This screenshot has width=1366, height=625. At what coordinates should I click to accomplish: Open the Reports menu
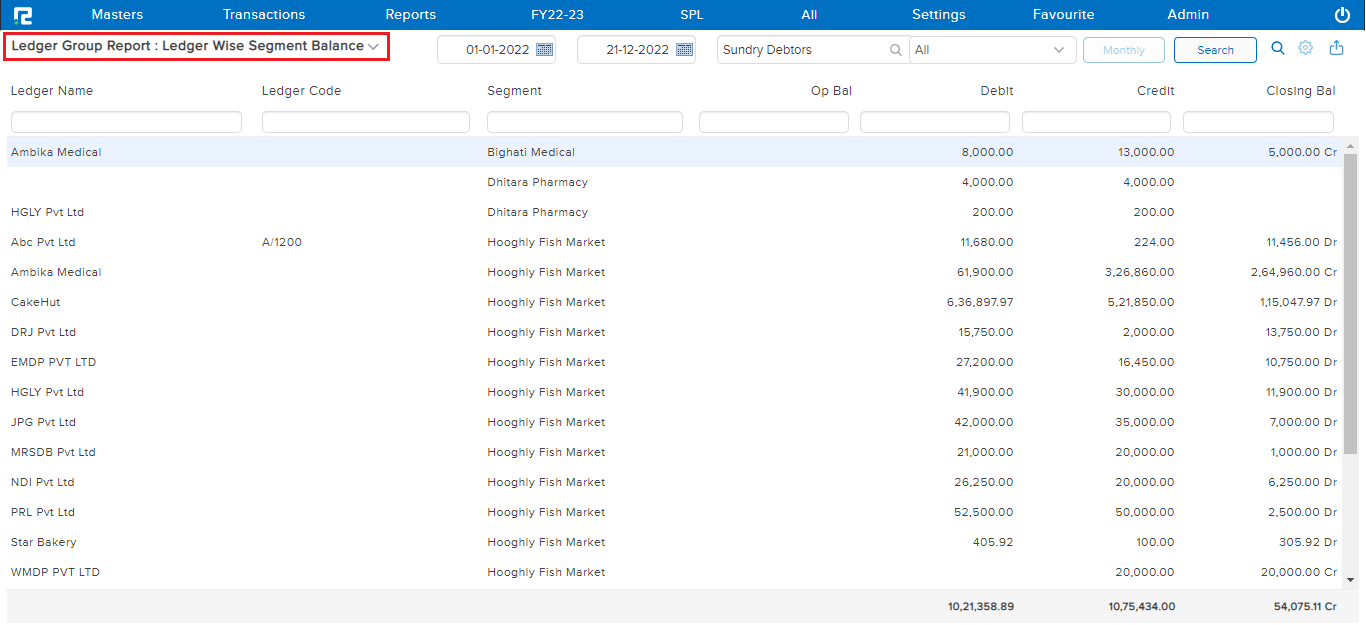tap(410, 14)
